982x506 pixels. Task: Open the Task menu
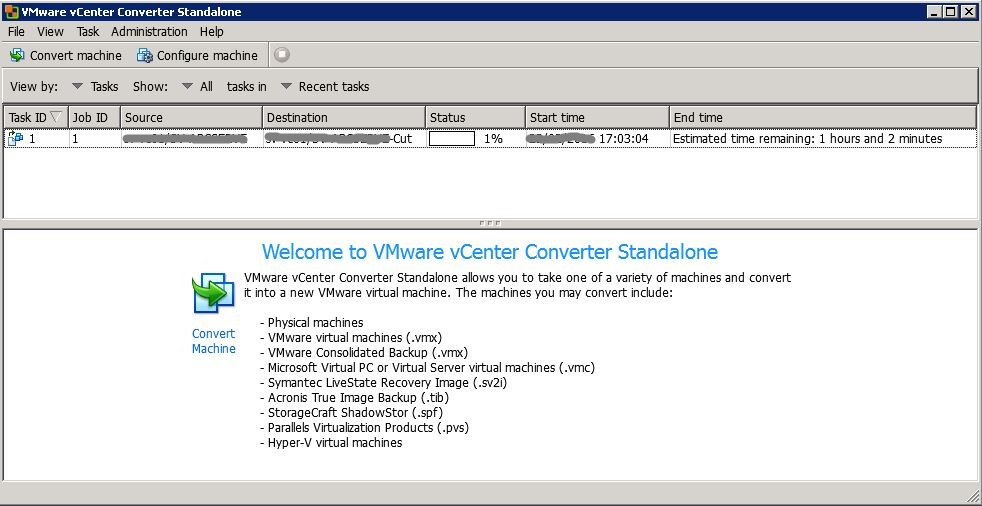point(88,32)
